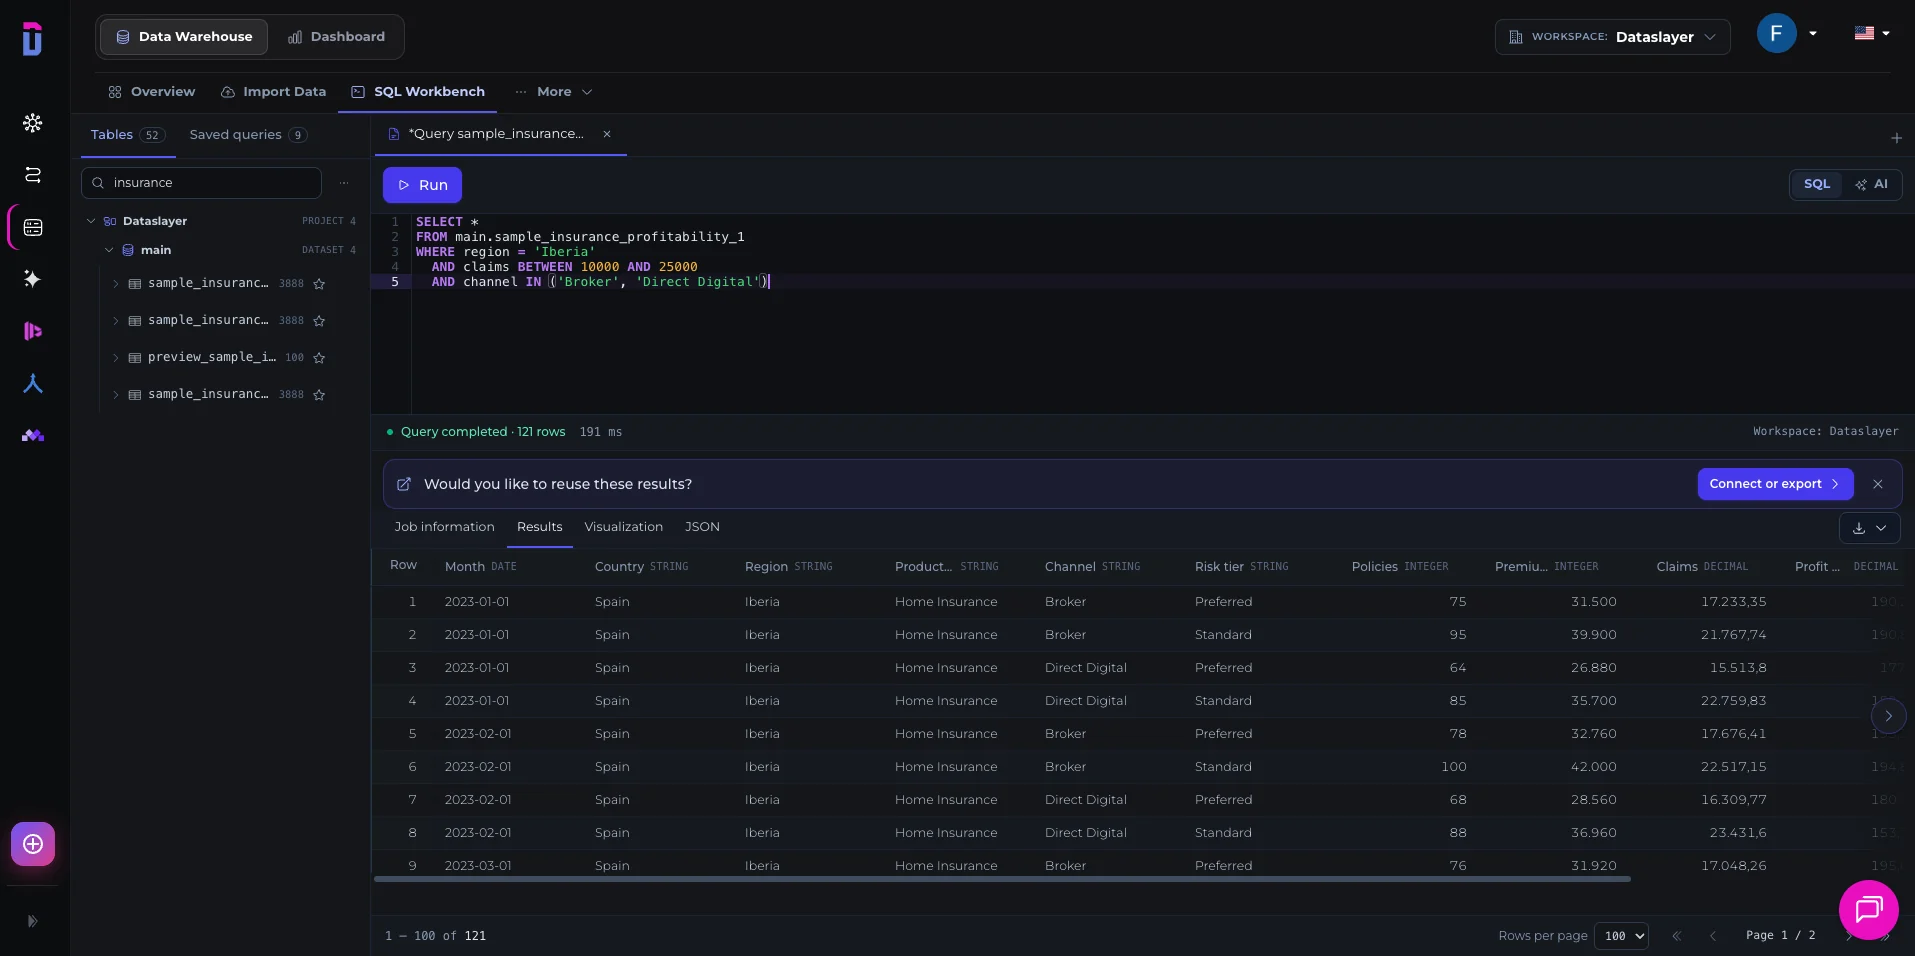Star the first sample_insuranc table
The width and height of the screenshot is (1915, 956).
(319, 284)
